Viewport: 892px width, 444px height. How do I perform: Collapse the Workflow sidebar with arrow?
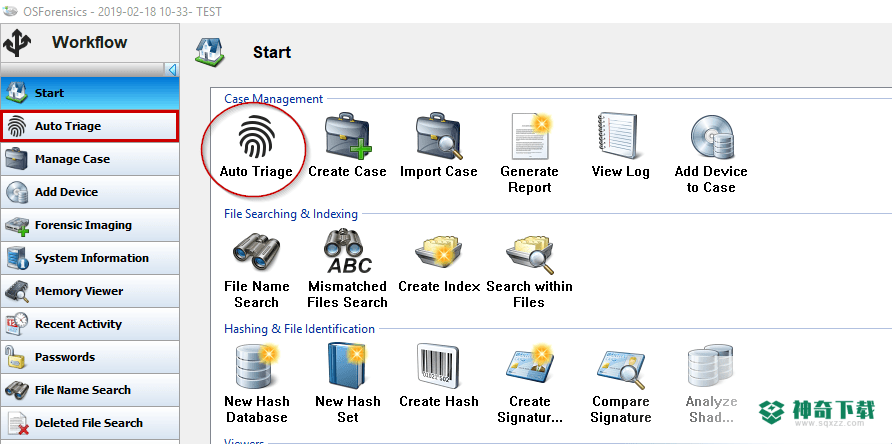172,70
